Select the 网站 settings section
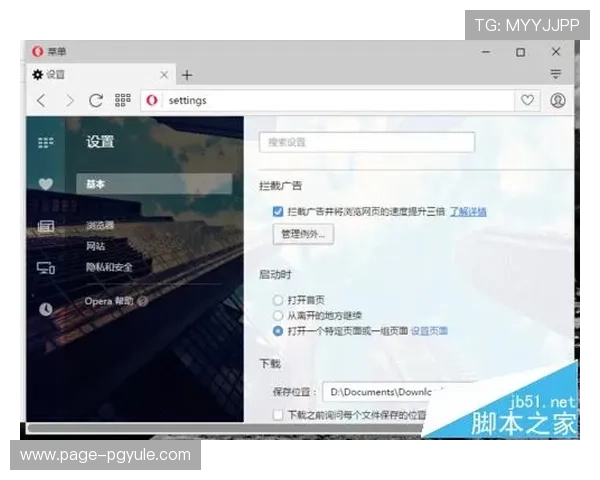Screen dimensions: 600x480 (x=95, y=246)
